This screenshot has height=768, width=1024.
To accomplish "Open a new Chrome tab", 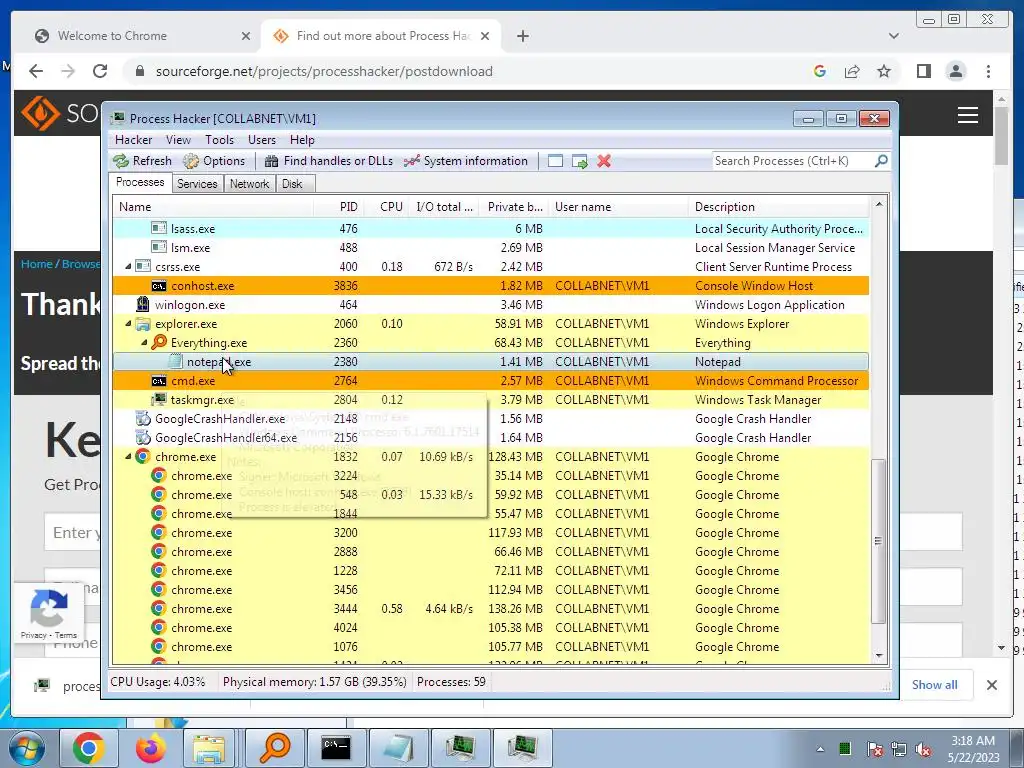I will tap(522, 36).
